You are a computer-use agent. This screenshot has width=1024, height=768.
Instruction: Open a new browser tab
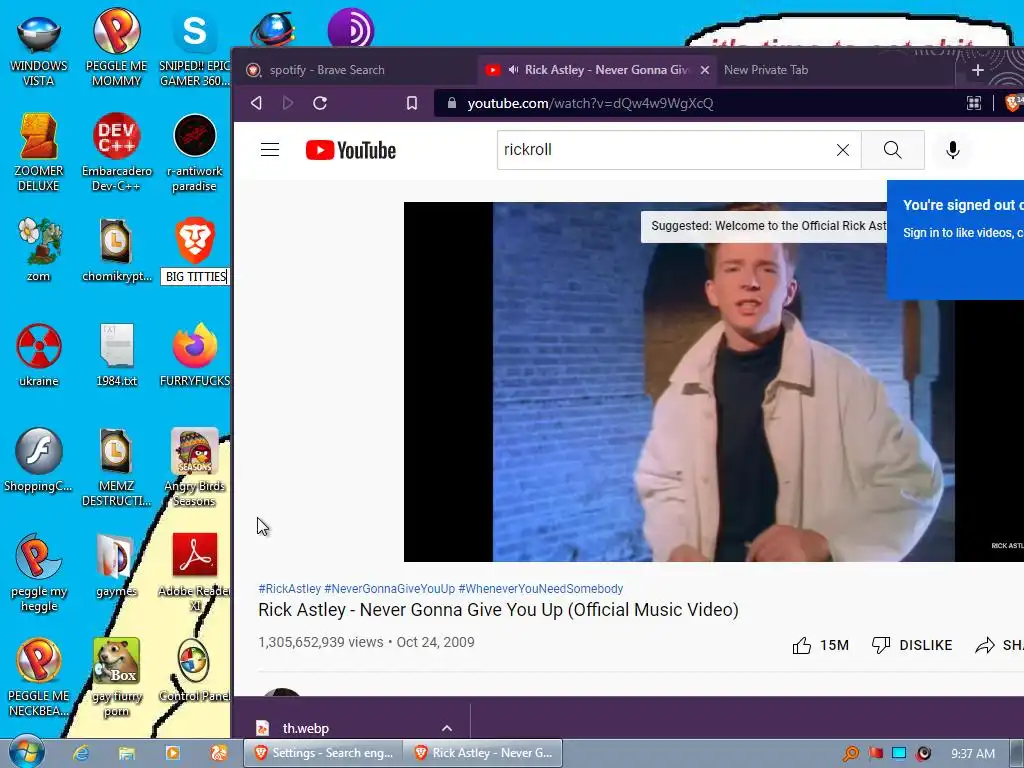click(978, 70)
